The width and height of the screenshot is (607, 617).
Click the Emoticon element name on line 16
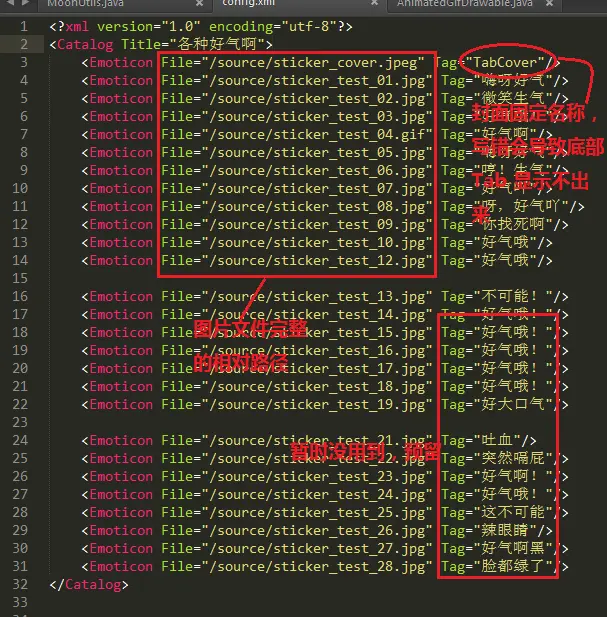pyautogui.click(x=121, y=297)
